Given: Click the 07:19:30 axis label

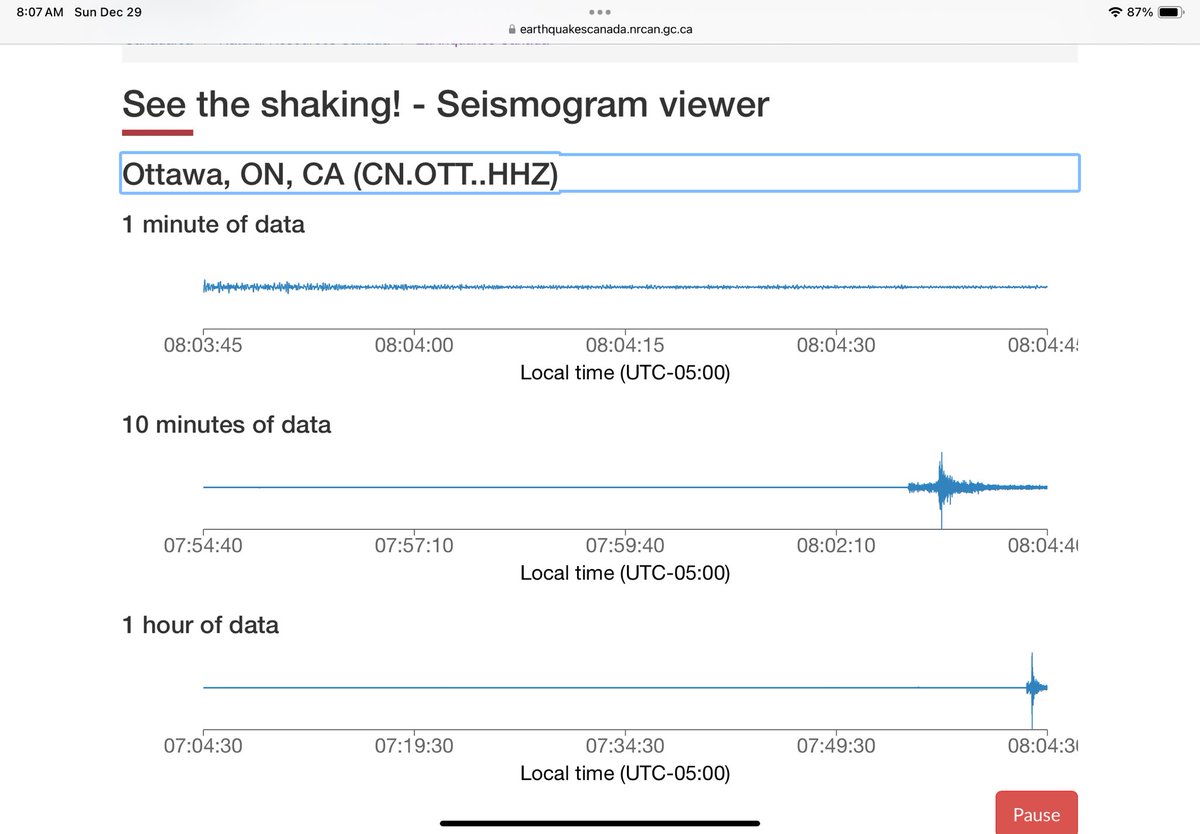Looking at the screenshot, I should coord(414,745).
